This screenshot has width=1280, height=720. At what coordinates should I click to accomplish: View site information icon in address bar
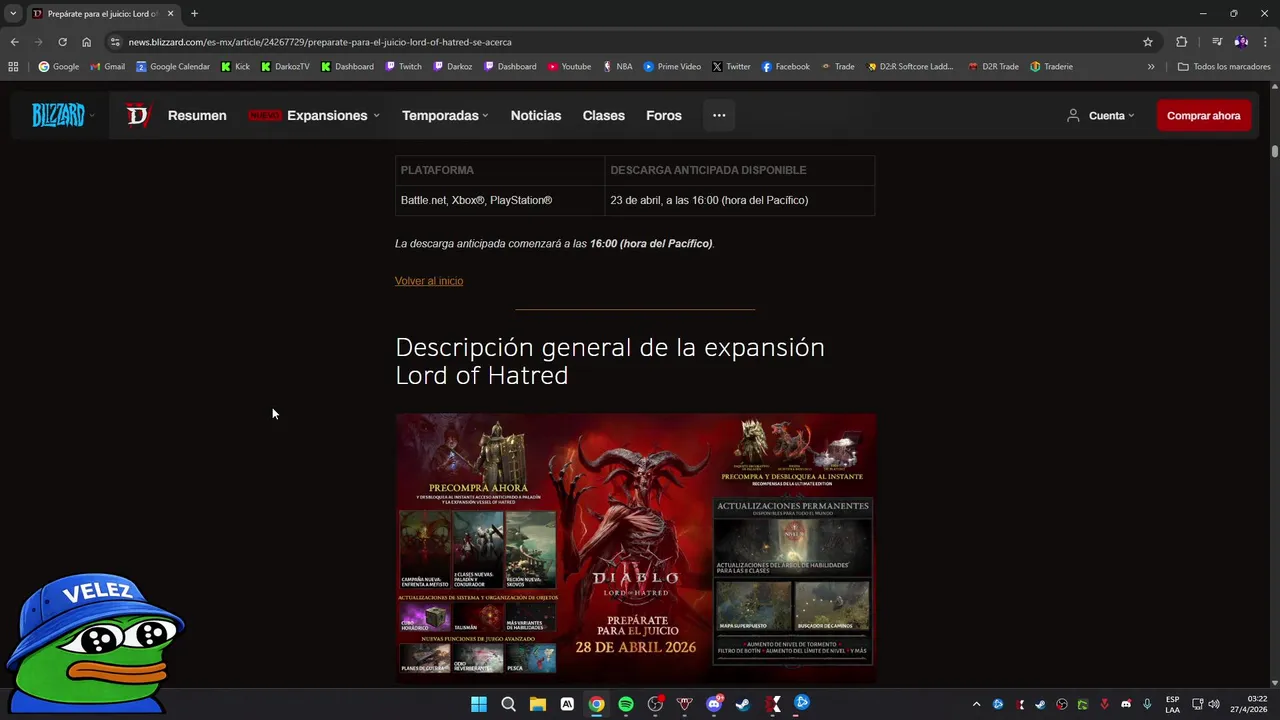(x=115, y=42)
